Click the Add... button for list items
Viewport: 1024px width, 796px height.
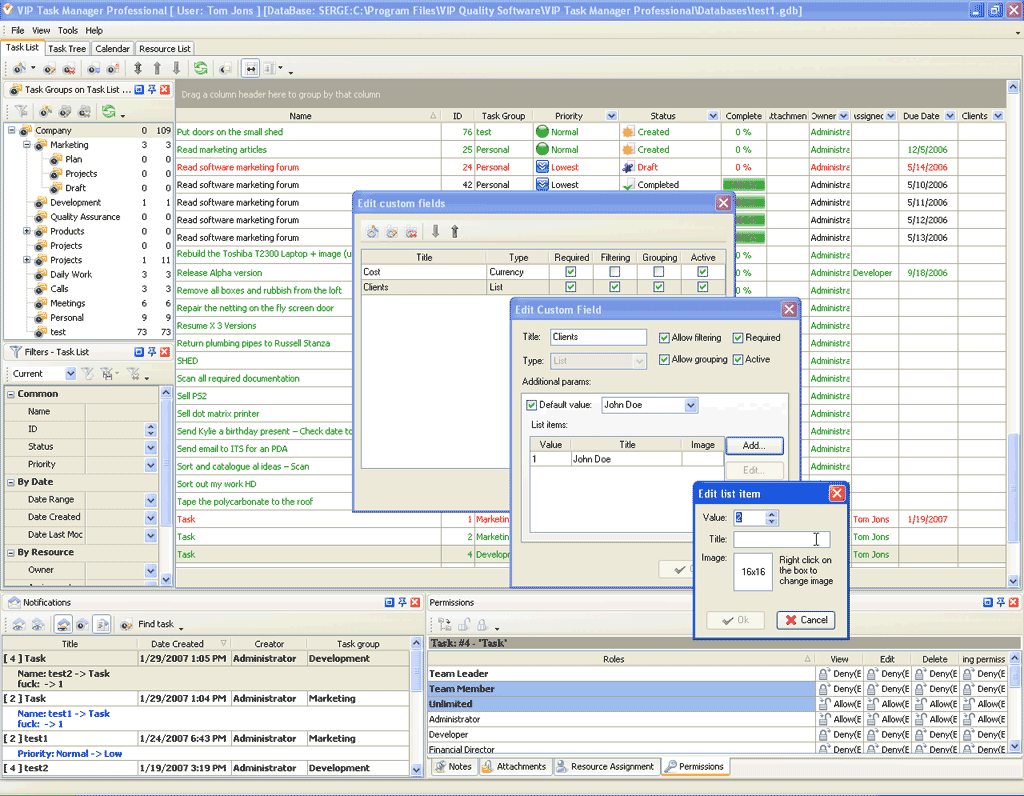[754, 446]
